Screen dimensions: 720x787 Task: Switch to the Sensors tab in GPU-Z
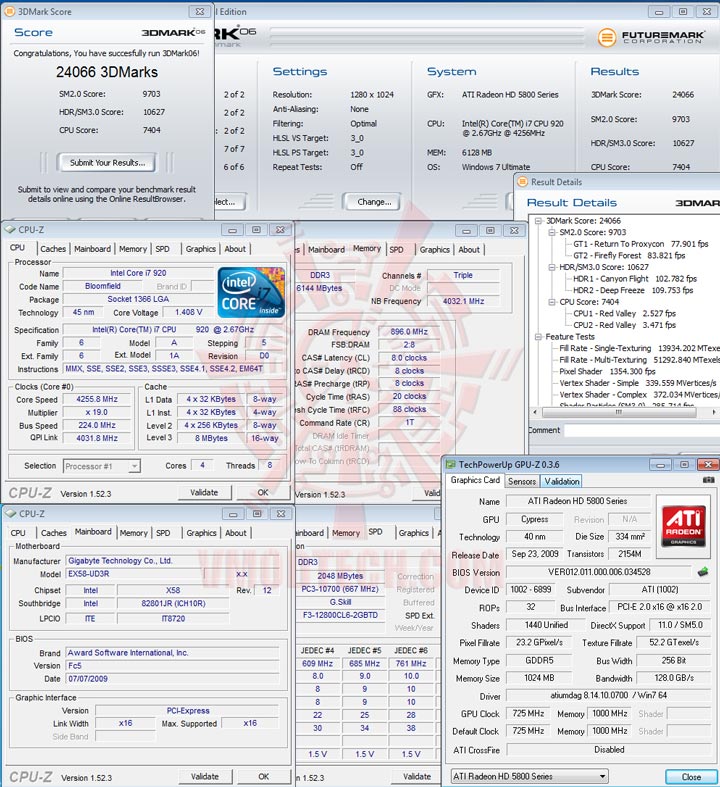(x=522, y=481)
